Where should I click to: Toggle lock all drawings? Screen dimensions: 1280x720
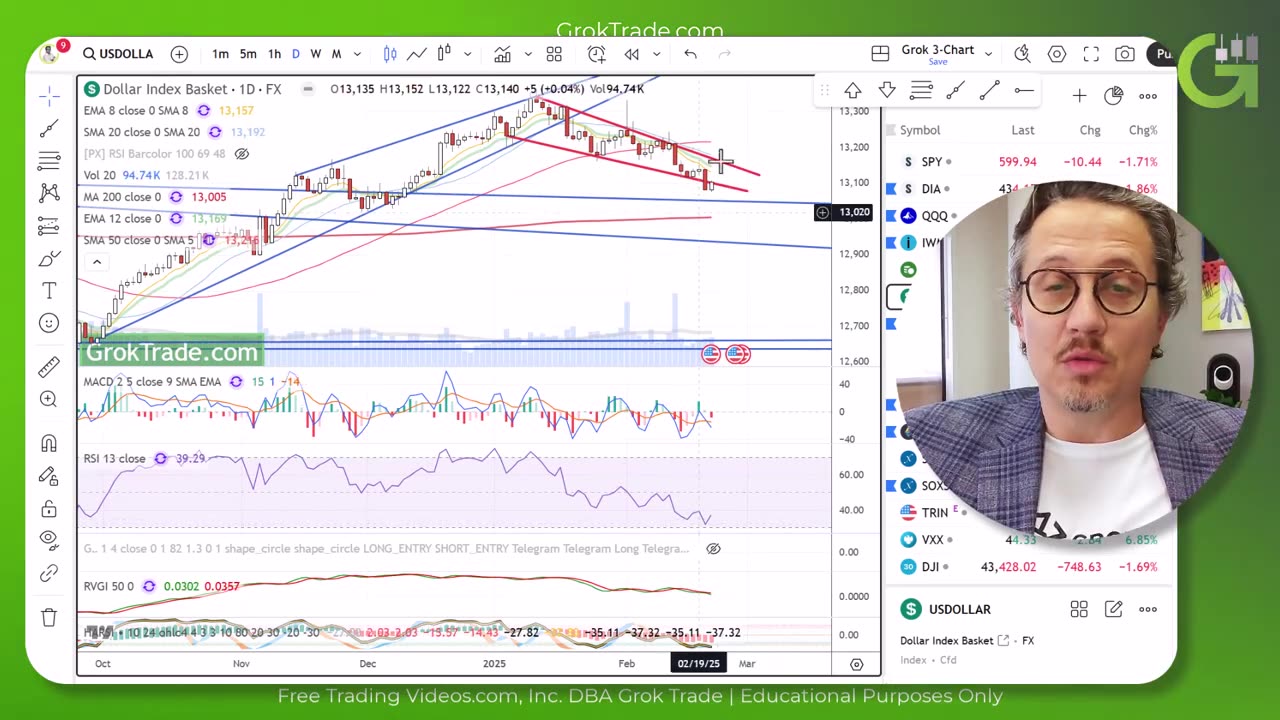(48, 509)
